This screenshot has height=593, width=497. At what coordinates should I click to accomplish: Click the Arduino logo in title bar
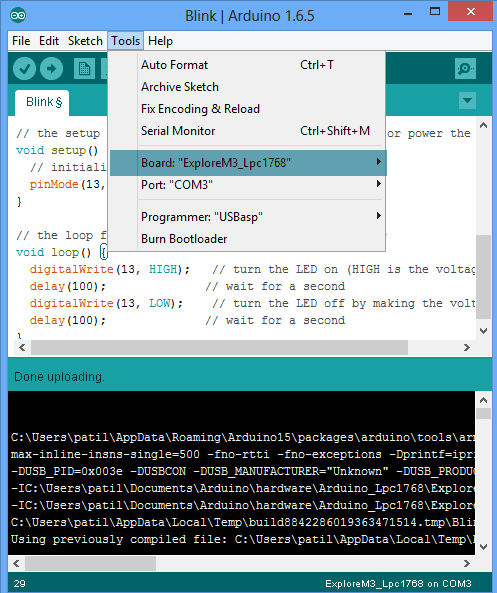[18, 16]
